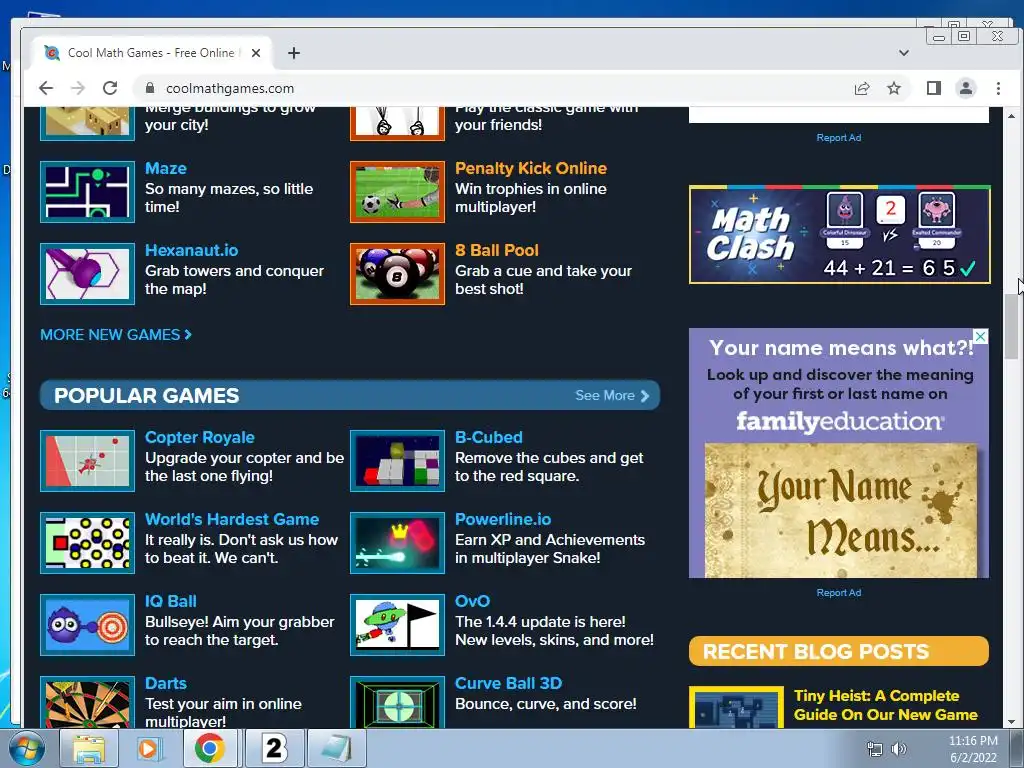
Task: Reload the Cool Math Games page
Action: pyautogui.click(x=110, y=88)
